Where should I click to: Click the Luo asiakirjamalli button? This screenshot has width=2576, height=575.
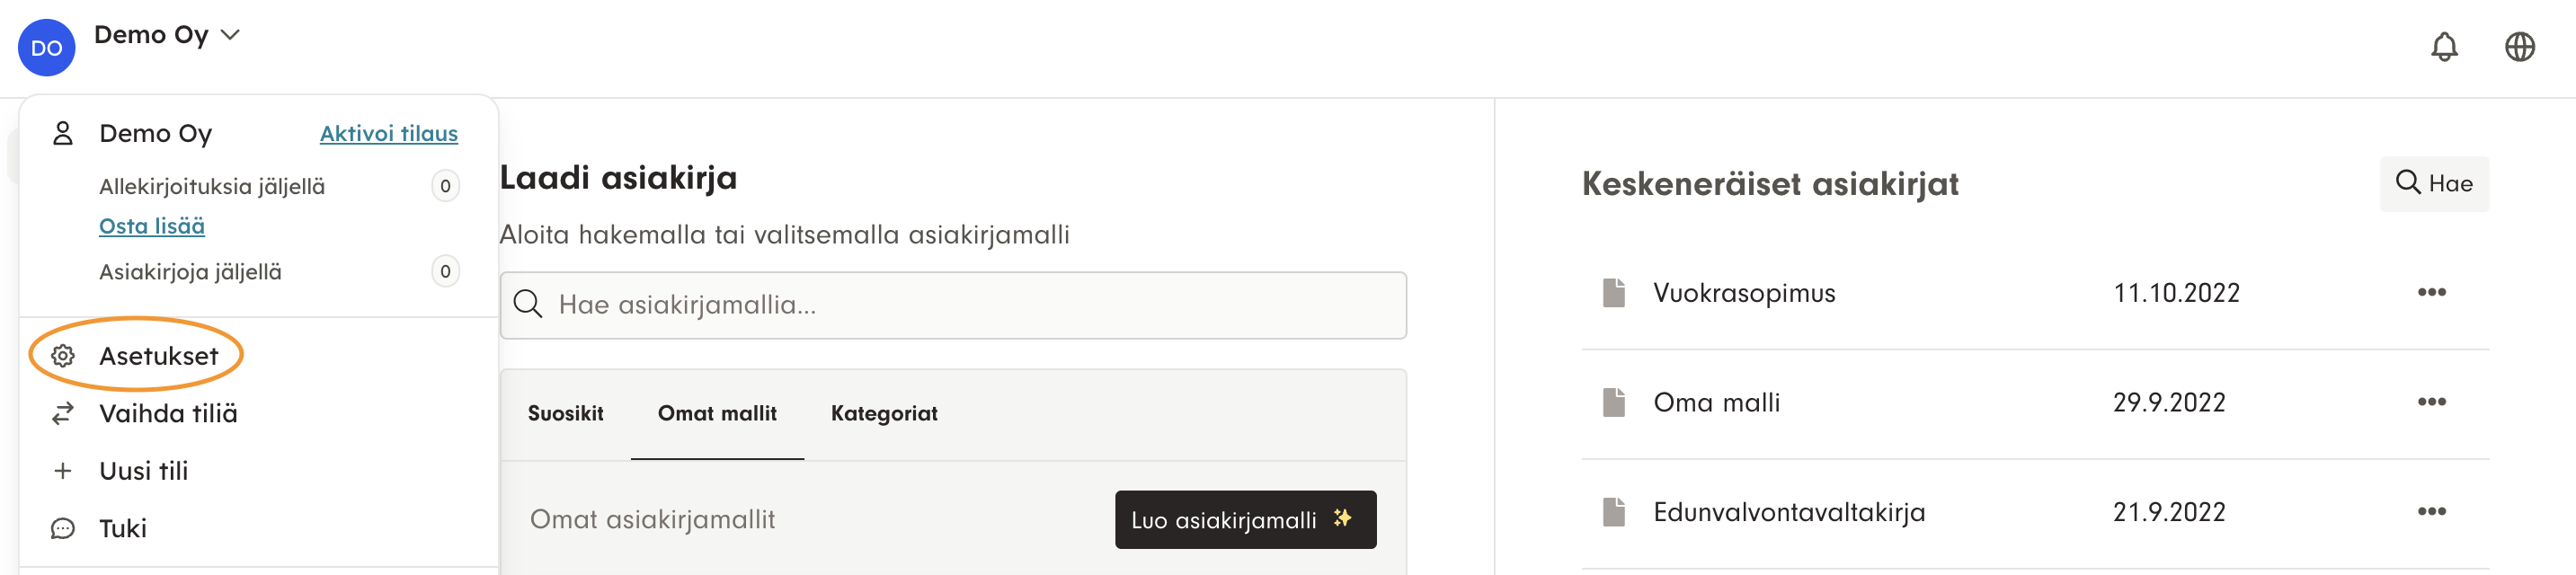point(1244,520)
